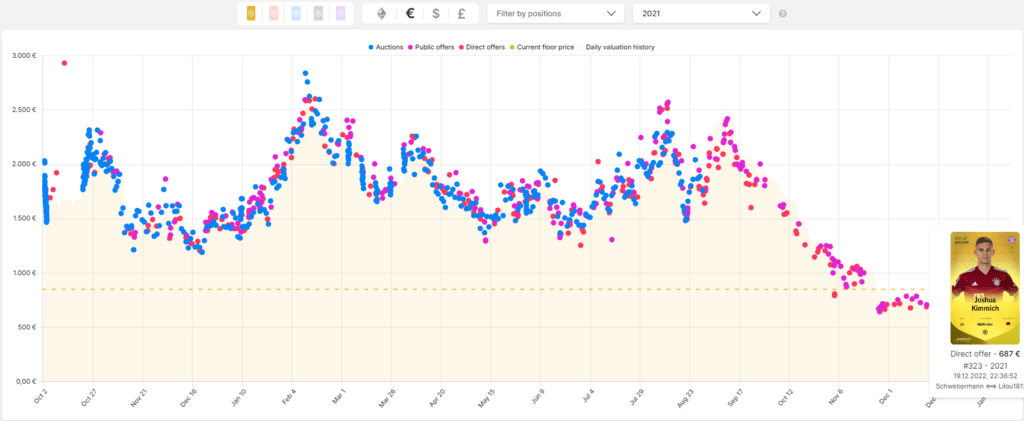Click the '19.12.2022, 22:36:52' timestamp

point(986,376)
